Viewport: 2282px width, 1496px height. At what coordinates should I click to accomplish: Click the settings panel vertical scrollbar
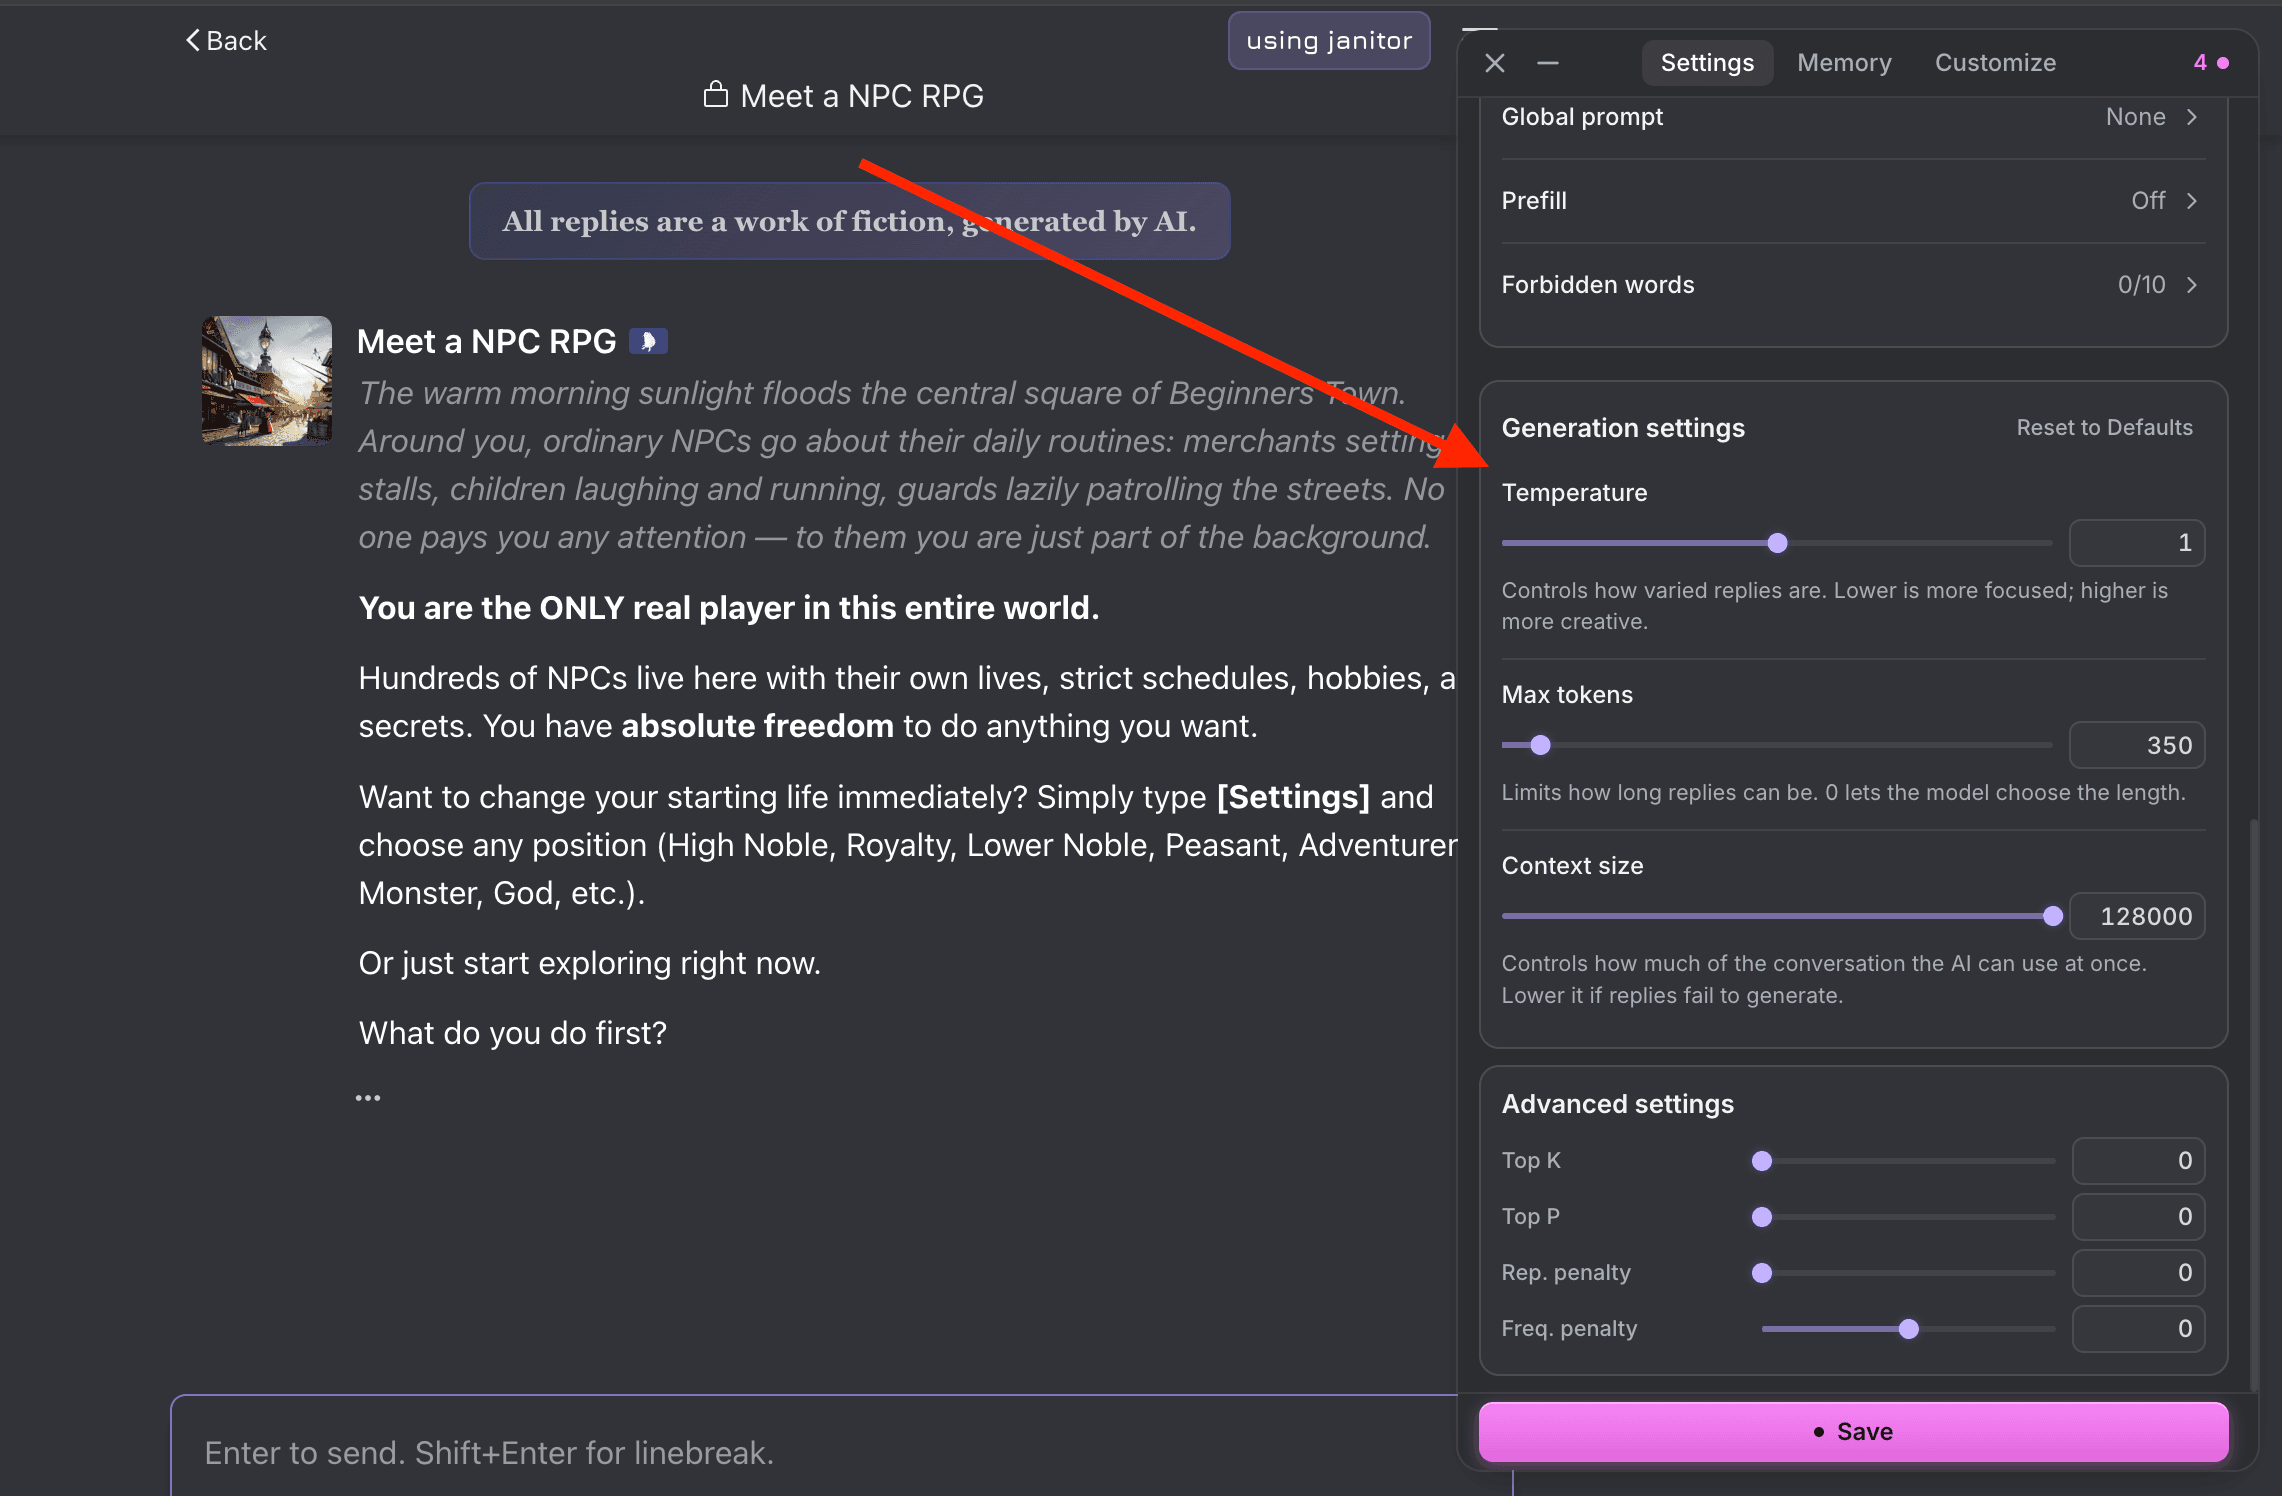2253,1105
